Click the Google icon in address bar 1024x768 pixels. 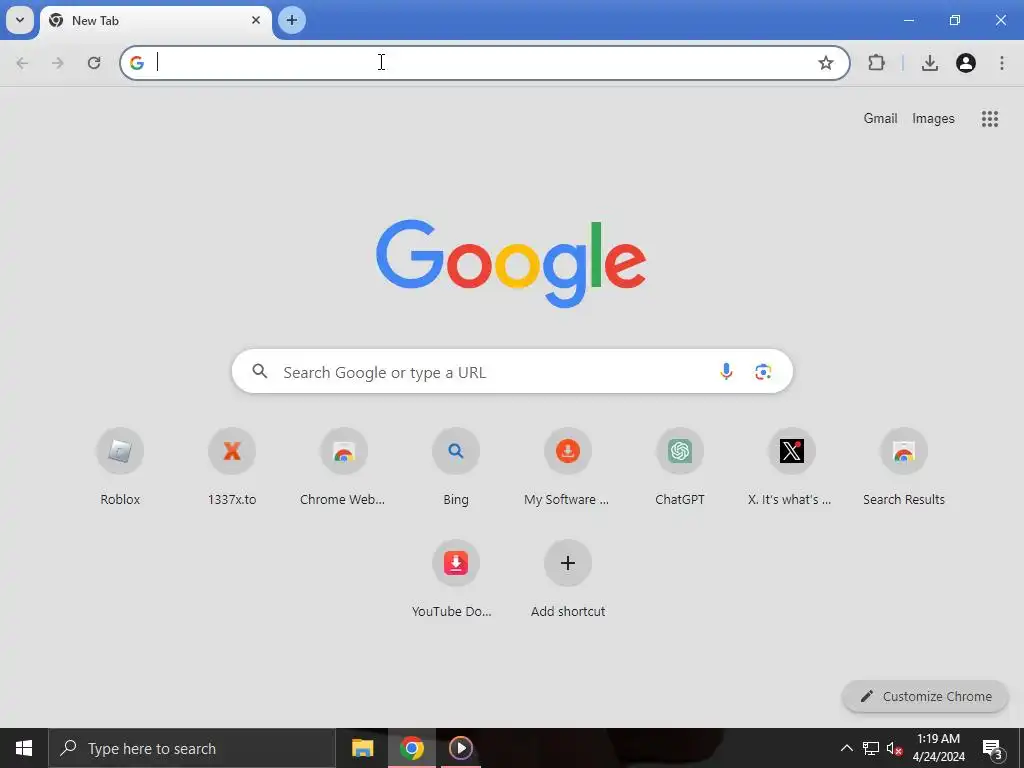136,63
